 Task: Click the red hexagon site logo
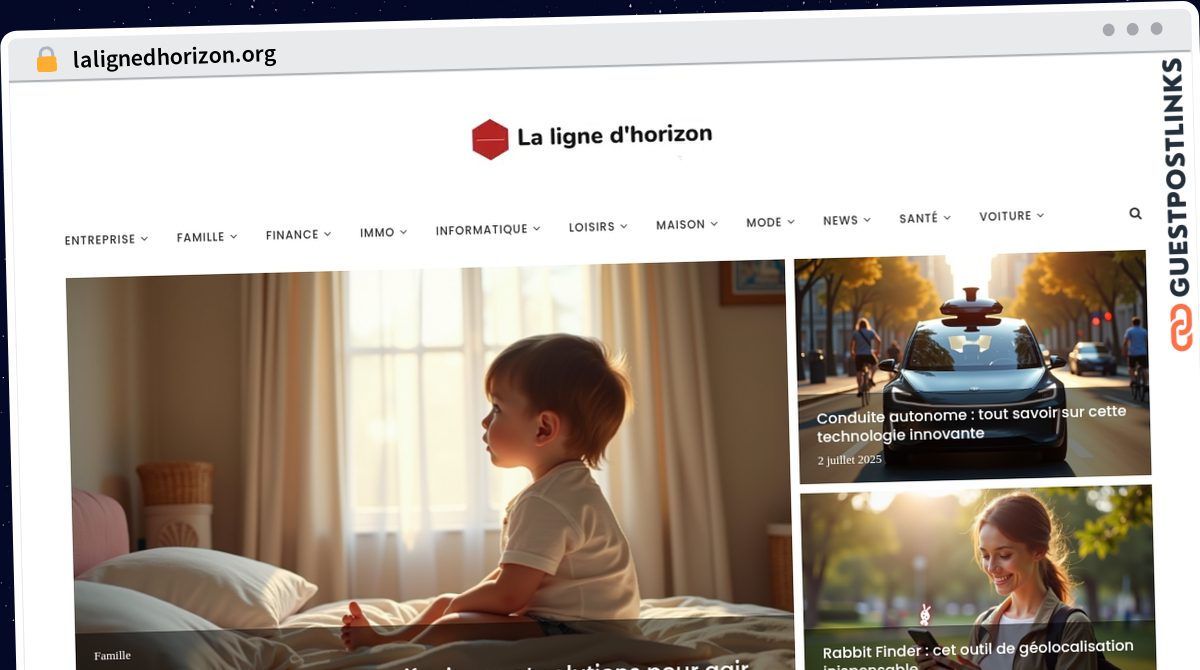pos(490,139)
